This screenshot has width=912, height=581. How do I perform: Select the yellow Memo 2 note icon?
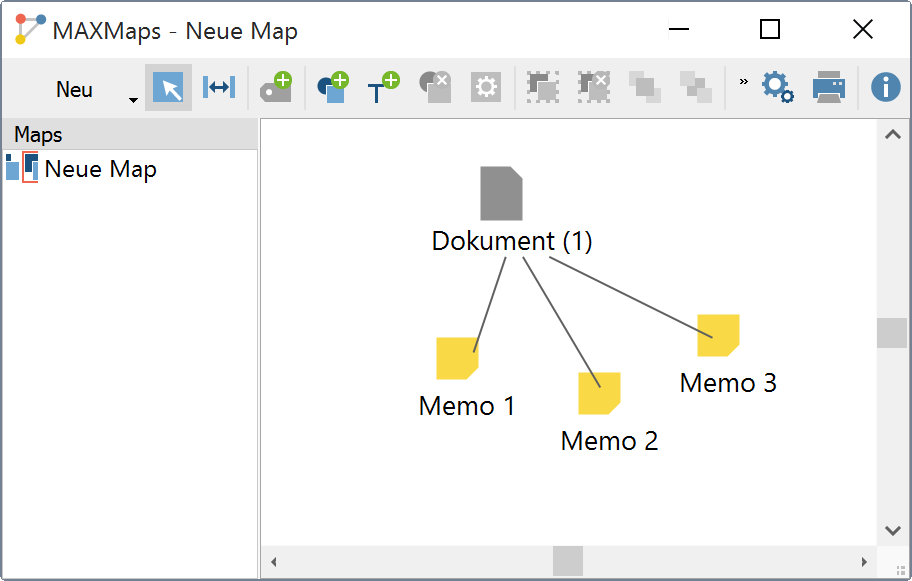click(x=599, y=393)
